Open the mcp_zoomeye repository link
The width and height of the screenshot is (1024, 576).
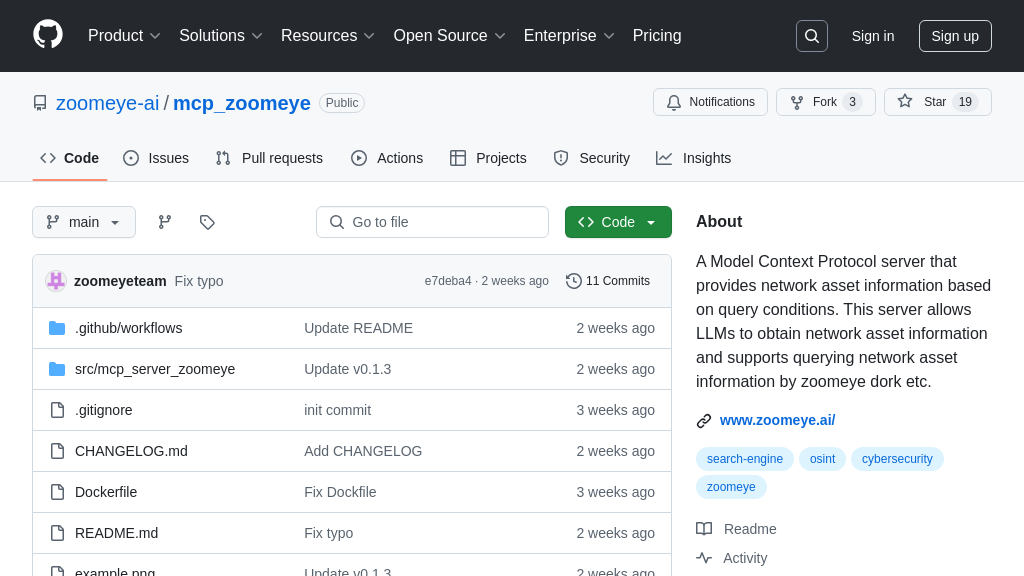242,103
